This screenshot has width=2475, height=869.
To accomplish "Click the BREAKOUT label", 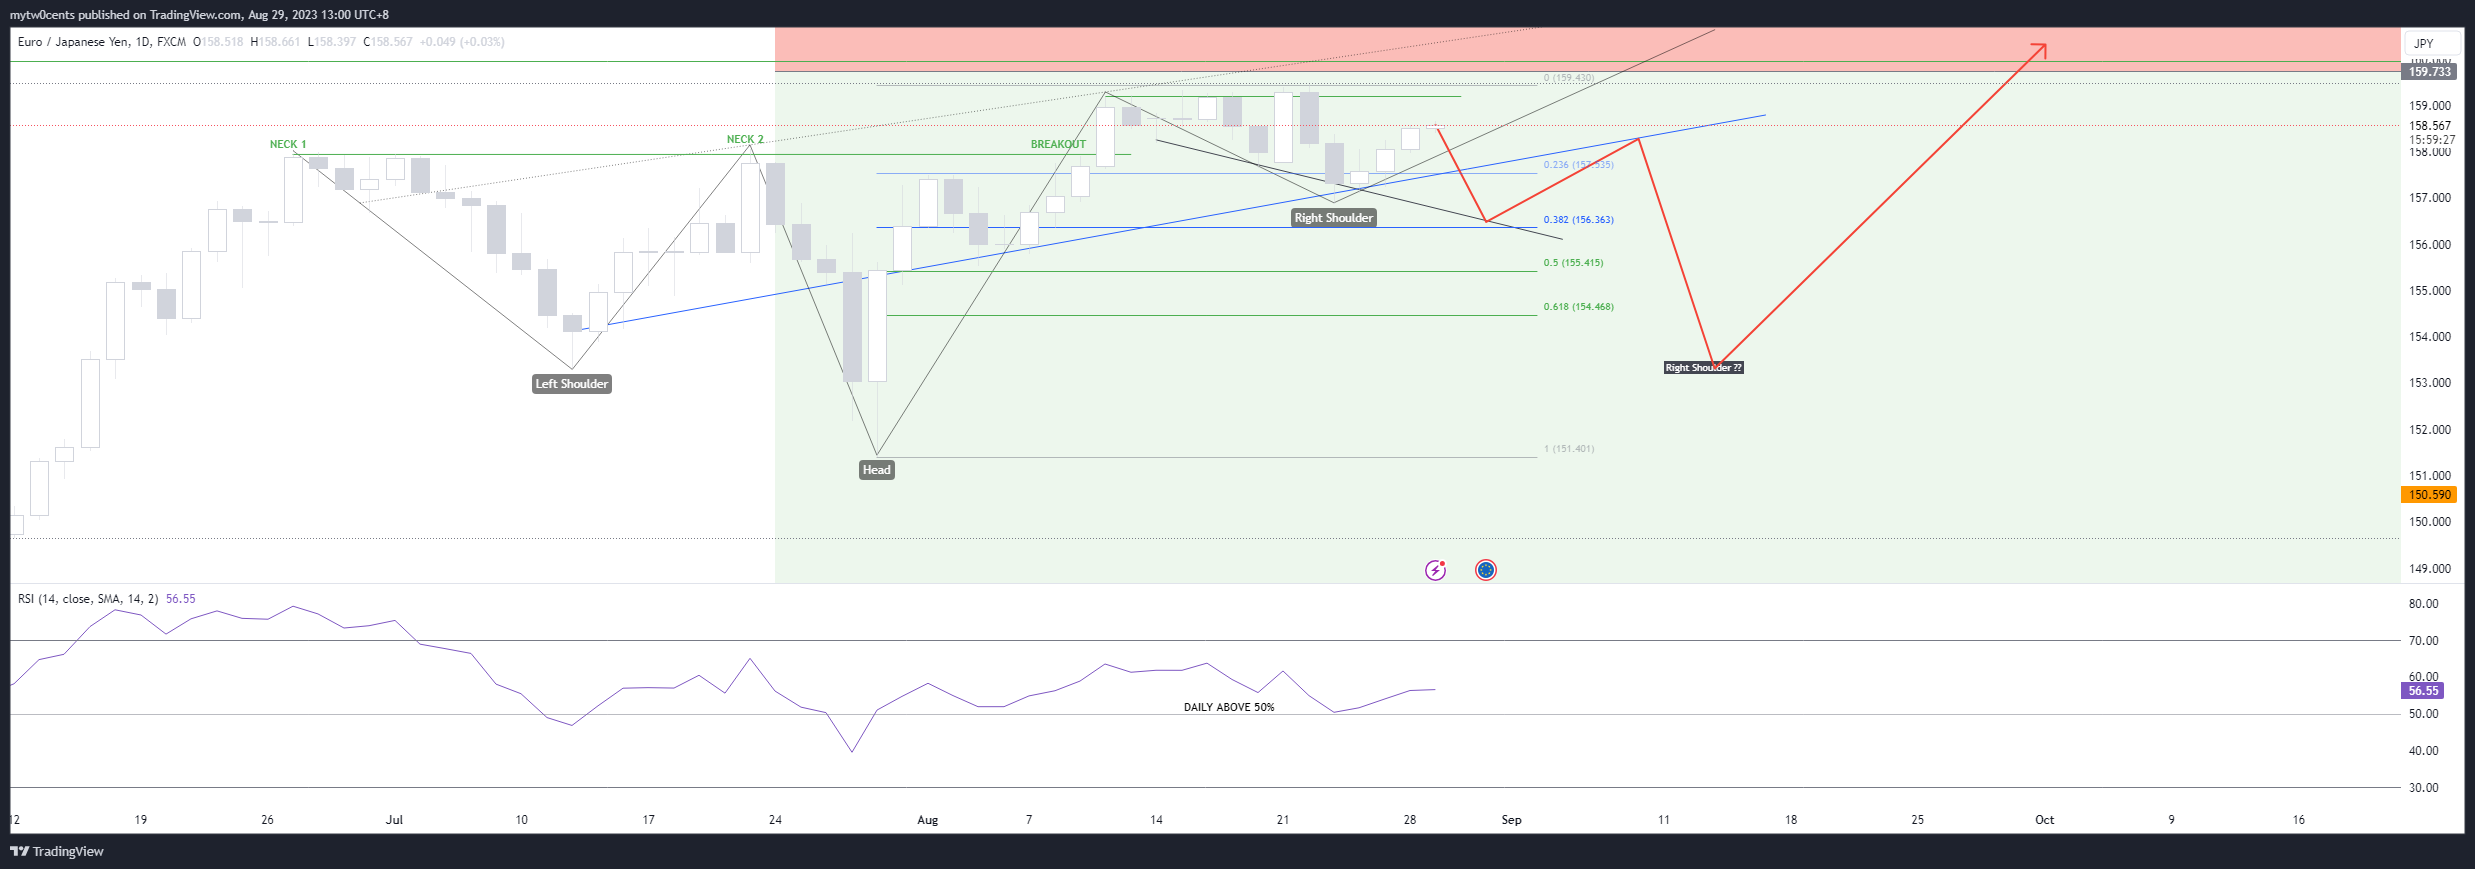I will (x=1058, y=144).
